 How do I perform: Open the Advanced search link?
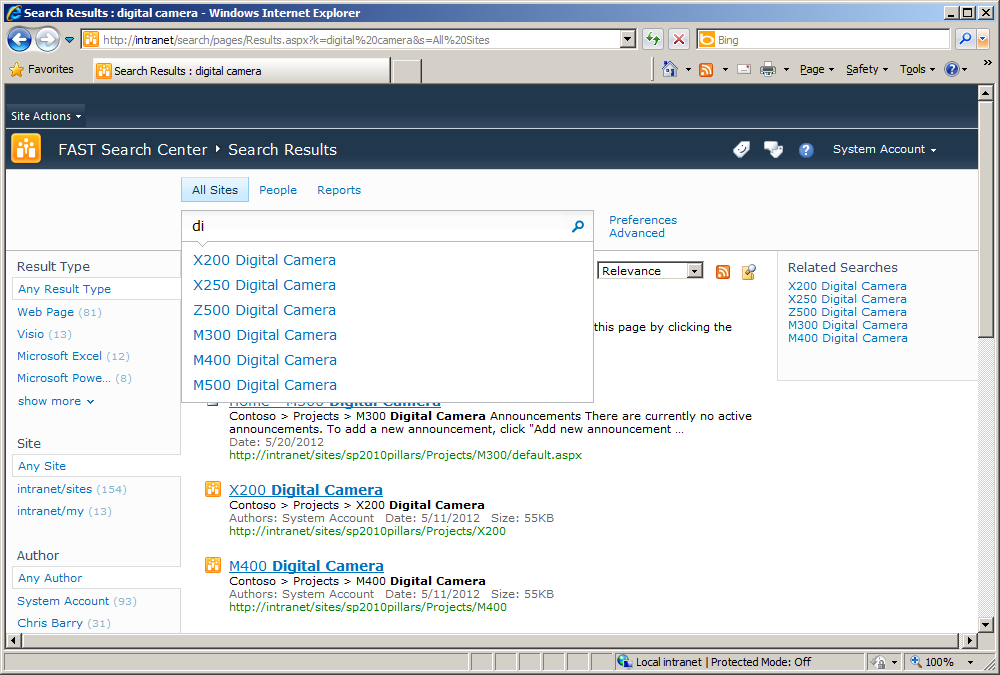[x=636, y=233]
